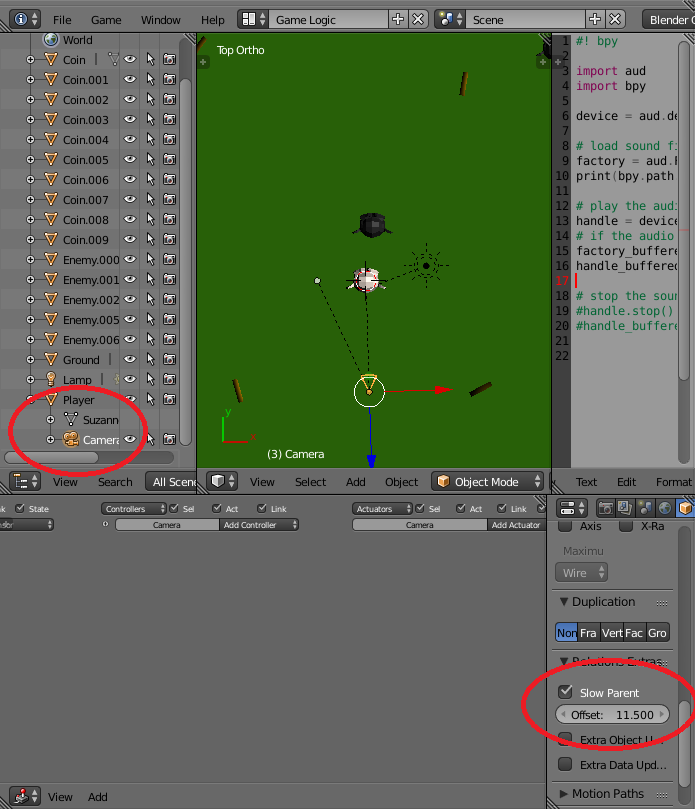Click the Add Actuator button
Screen dimensions: 695x809
click(516, 525)
